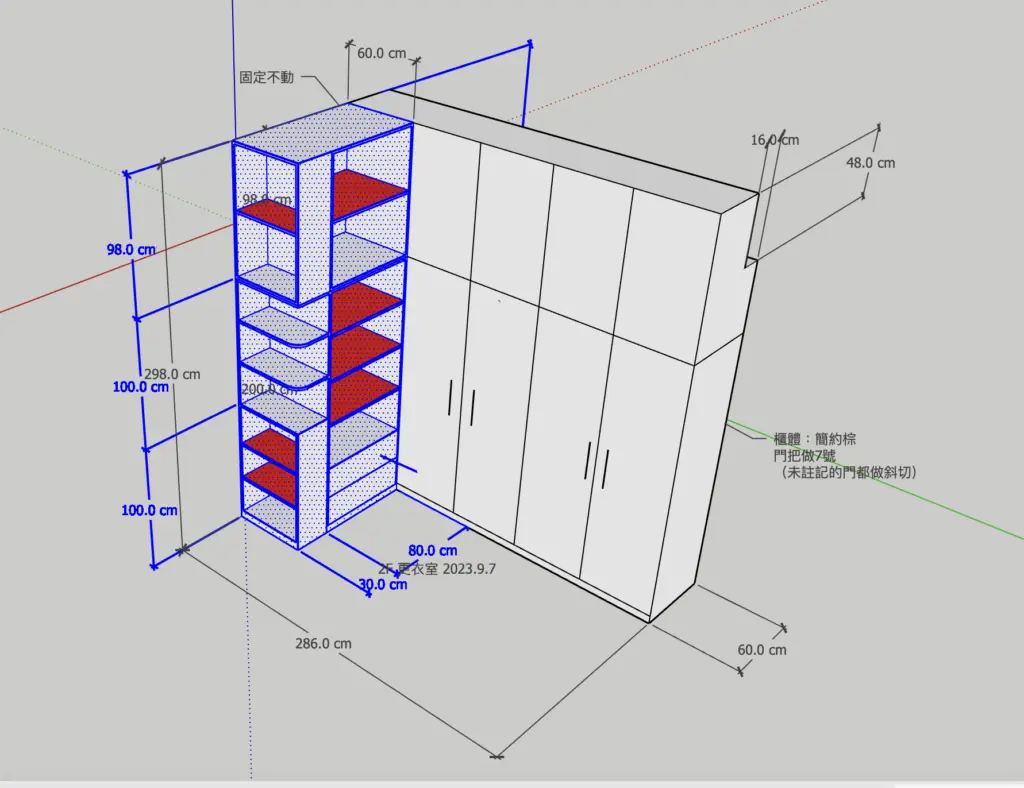The image size is (1024, 788).
Task: Click the leftmost black door handle
Action: 451,399
